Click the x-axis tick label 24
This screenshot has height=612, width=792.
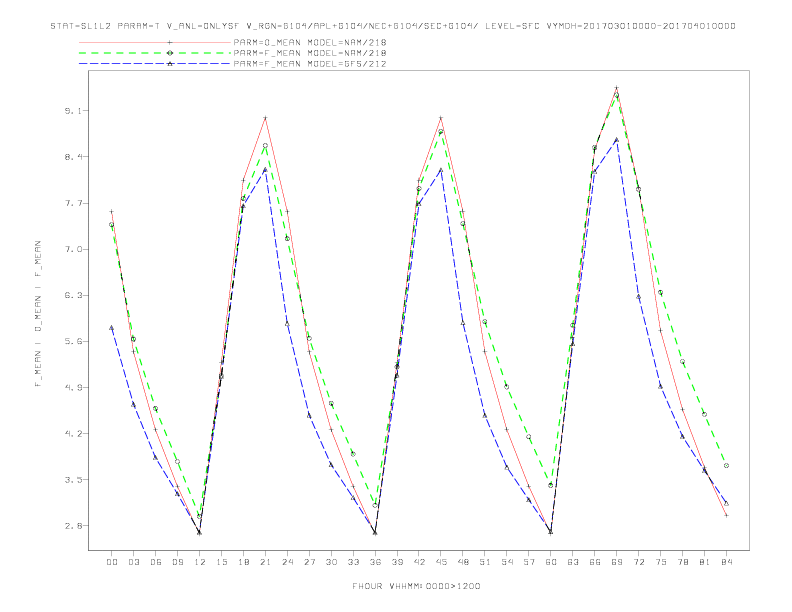coord(287,562)
